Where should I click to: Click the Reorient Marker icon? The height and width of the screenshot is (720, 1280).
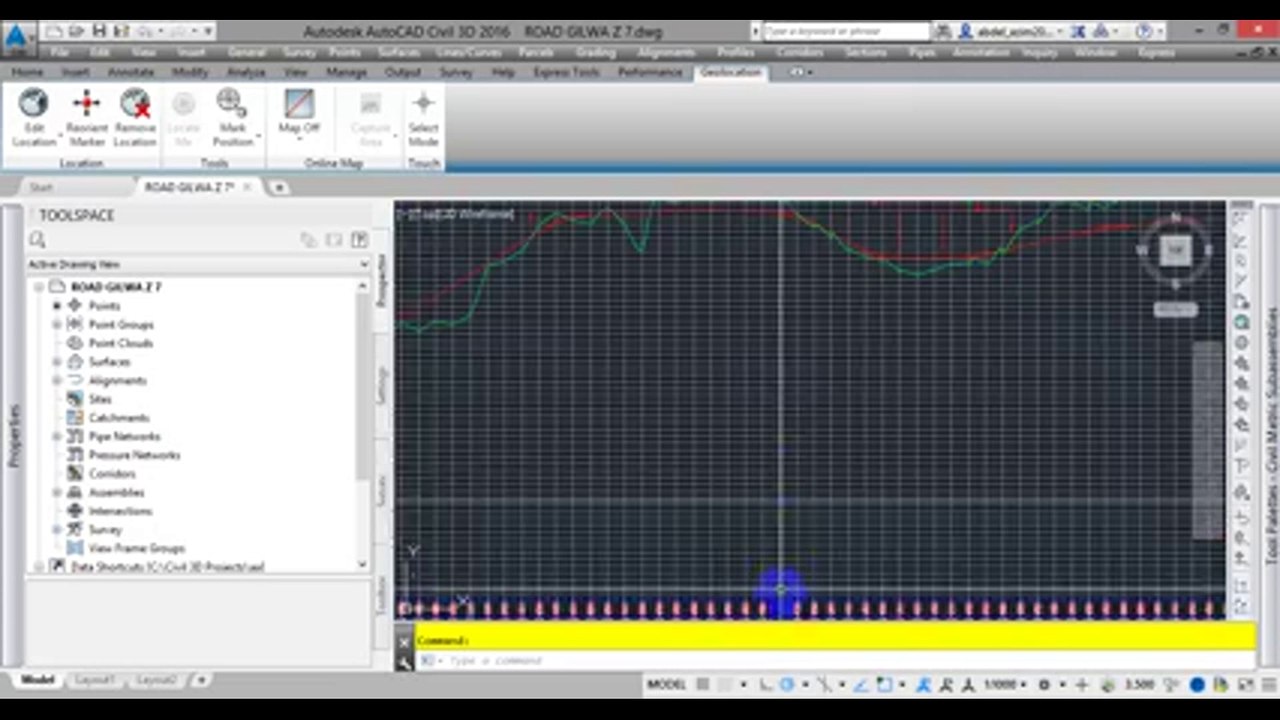point(86,103)
